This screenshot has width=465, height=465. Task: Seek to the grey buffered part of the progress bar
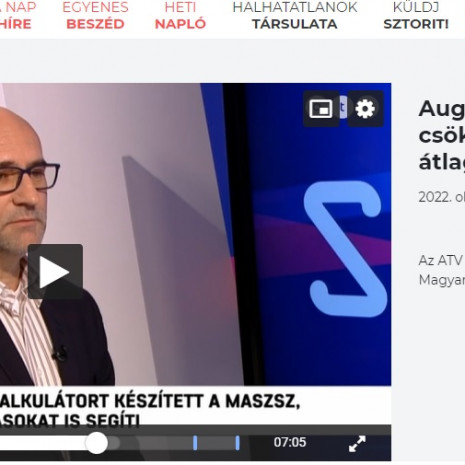(113, 443)
